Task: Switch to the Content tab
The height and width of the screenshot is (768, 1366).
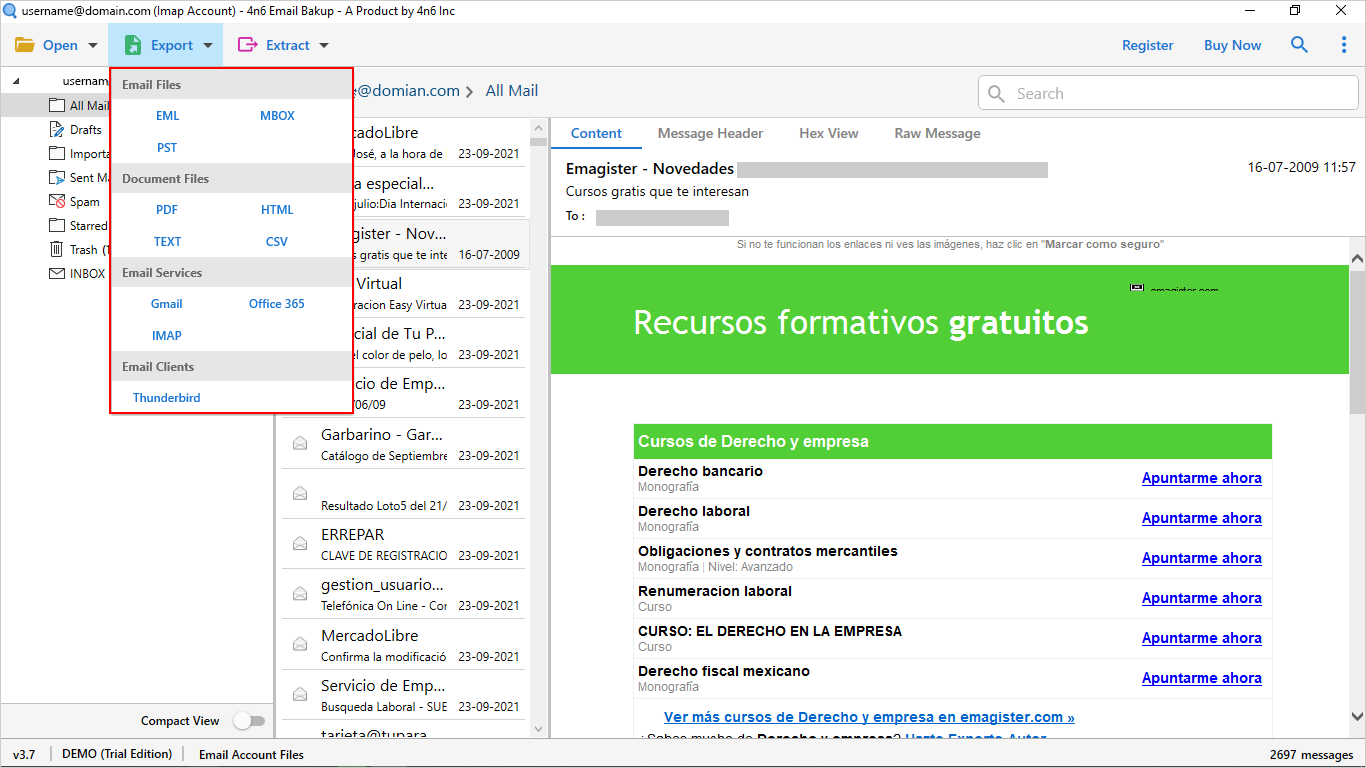Action: point(596,134)
